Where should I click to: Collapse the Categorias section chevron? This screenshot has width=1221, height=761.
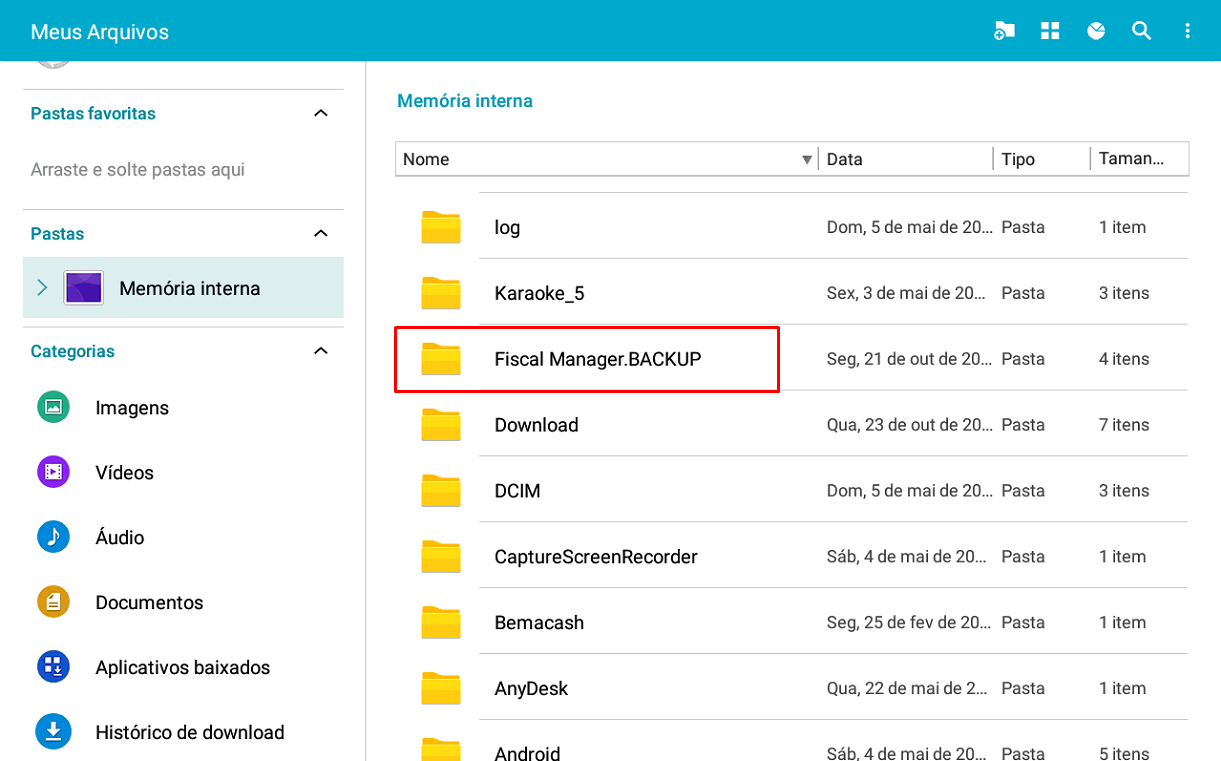321,351
